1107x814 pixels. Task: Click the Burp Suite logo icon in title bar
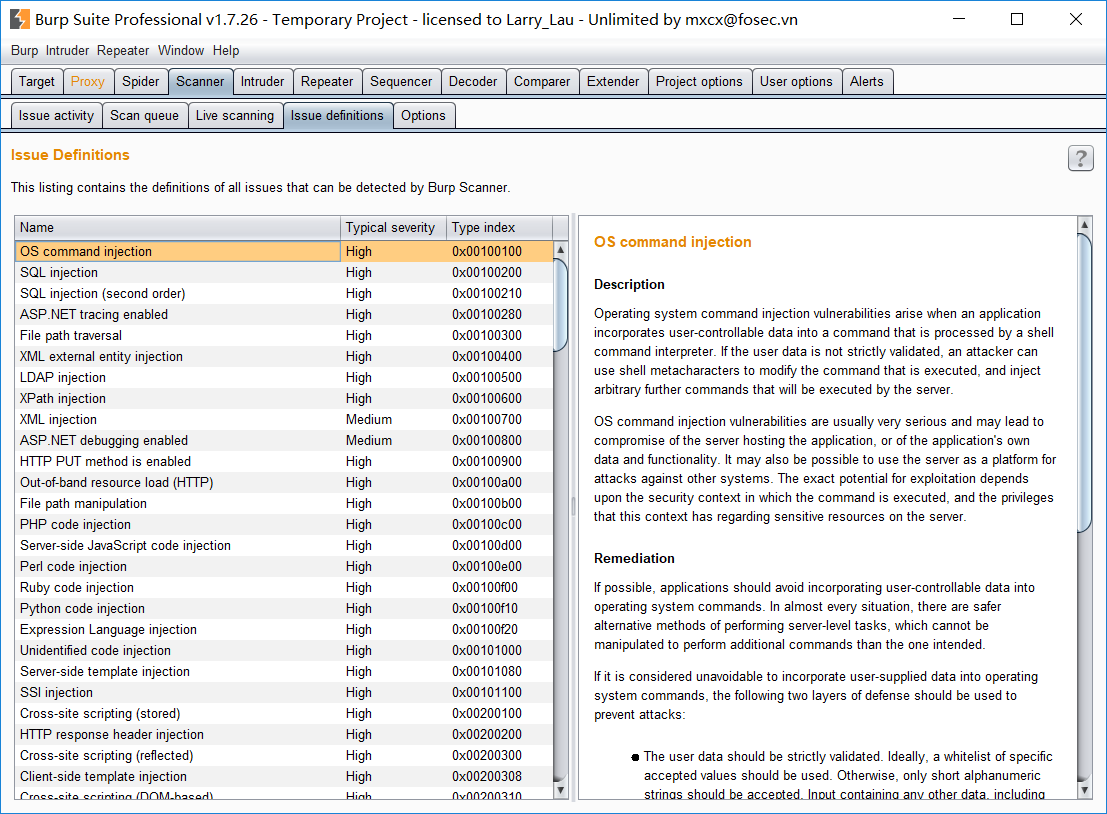pos(20,19)
